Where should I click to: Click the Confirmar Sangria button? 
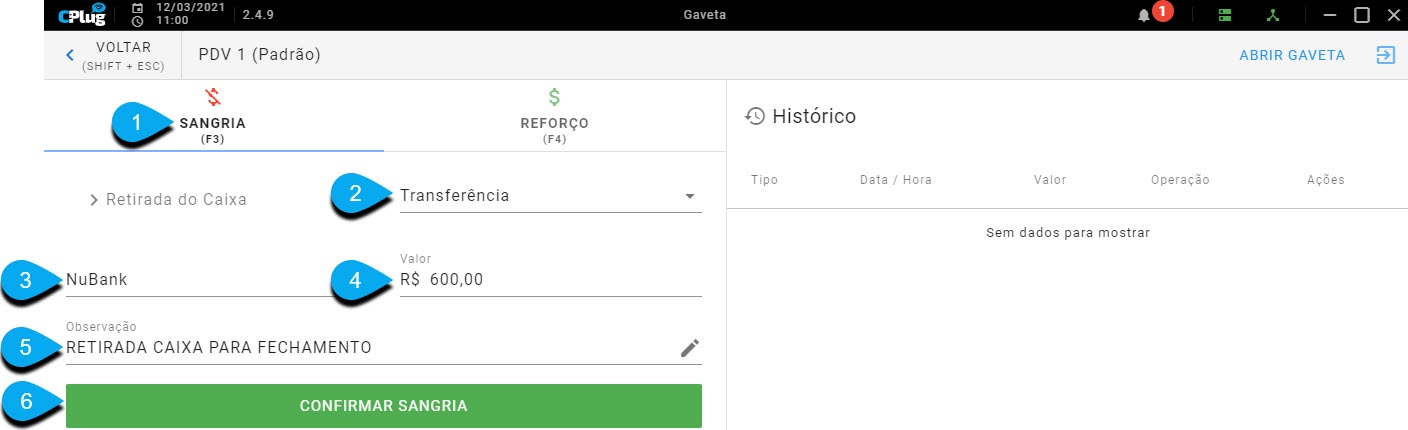384,406
